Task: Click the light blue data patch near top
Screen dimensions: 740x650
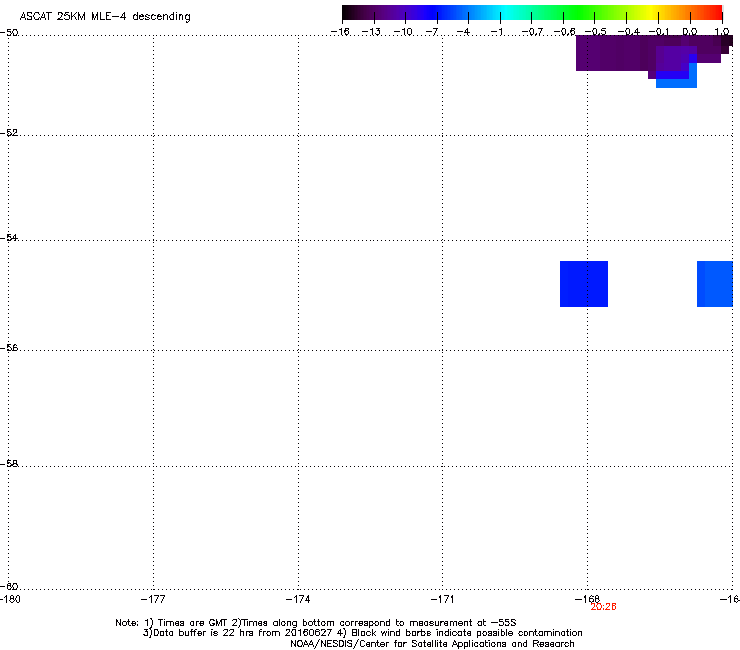Action: (677, 83)
